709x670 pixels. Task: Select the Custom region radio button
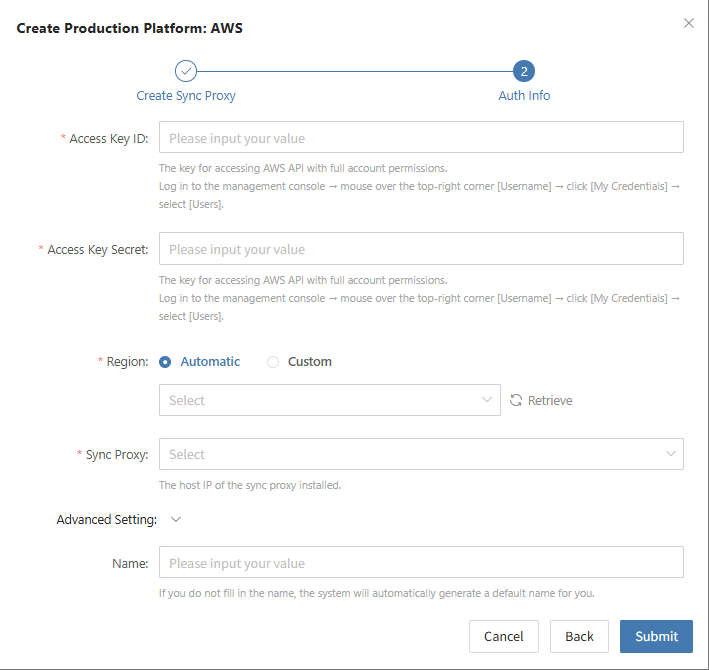[x=273, y=362]
